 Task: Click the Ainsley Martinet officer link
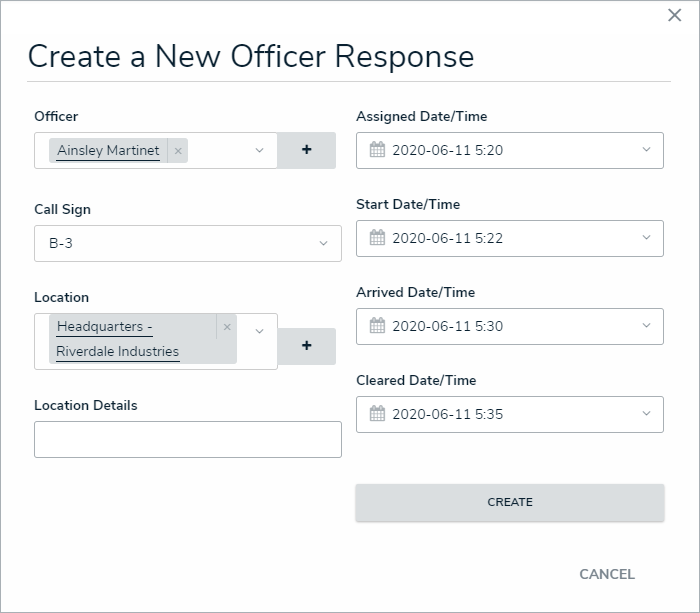point(108,151)
